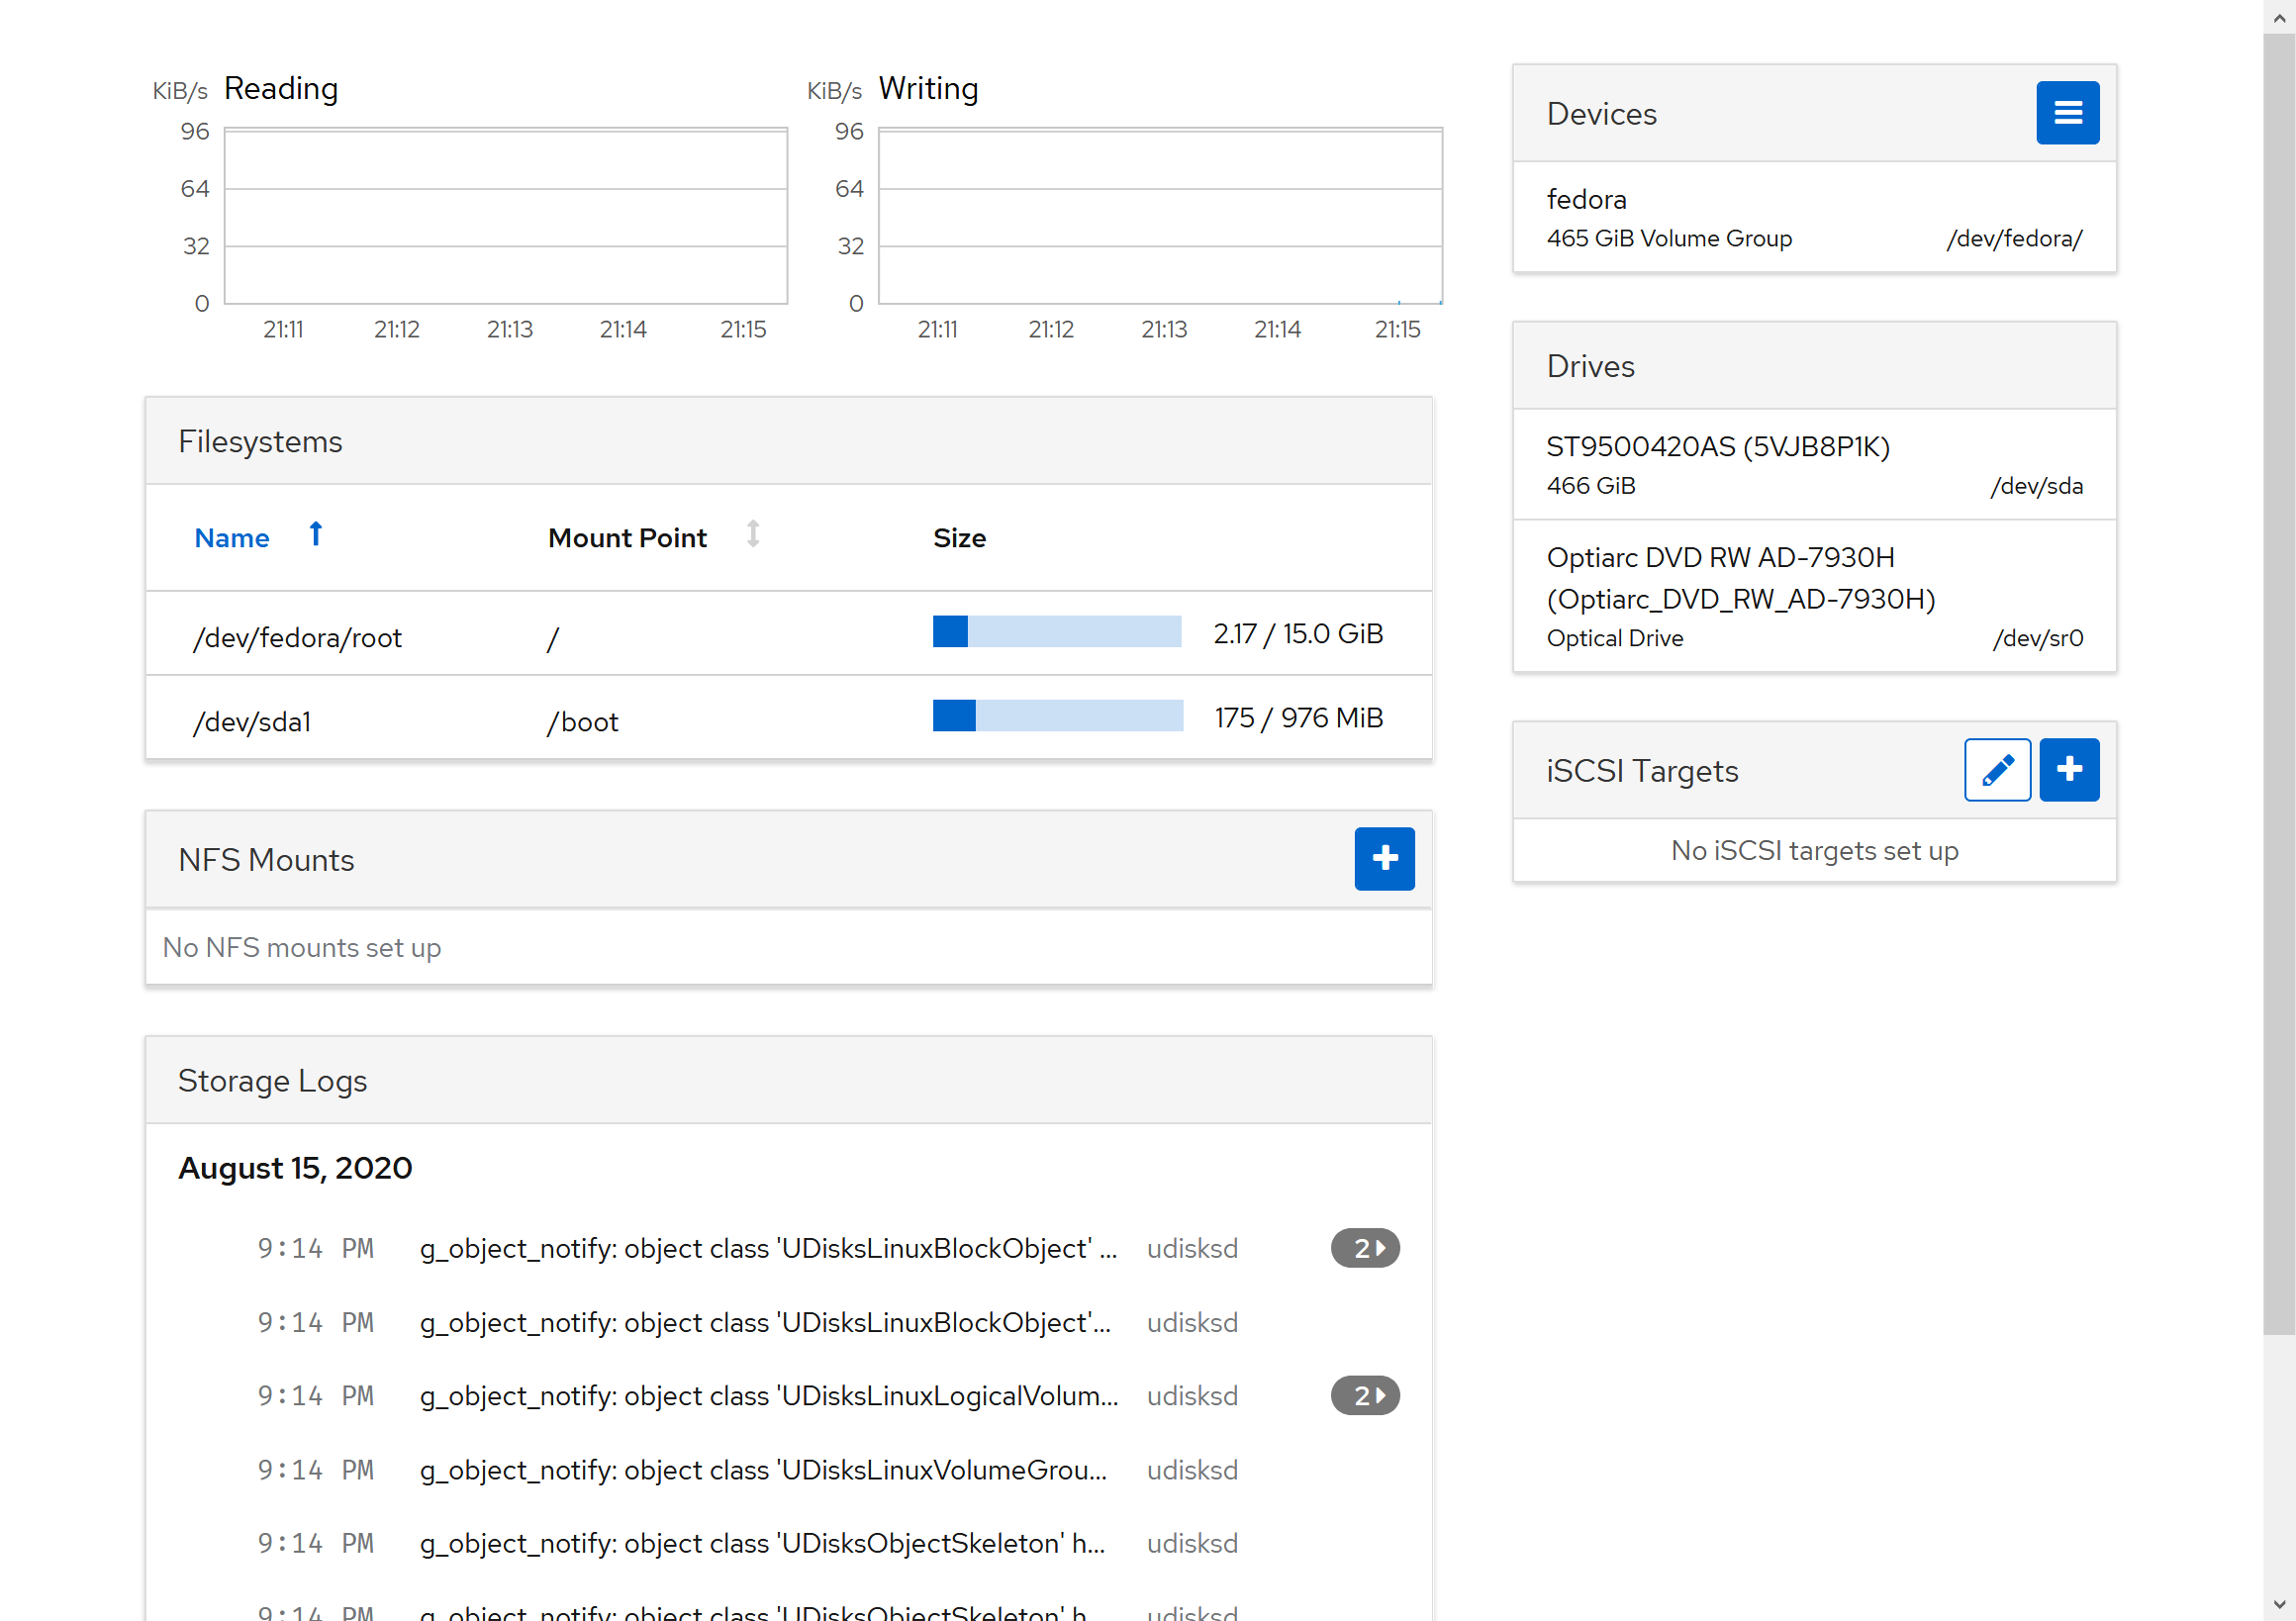Open the UDisksLinuxVolumeGroup log entry

pos(762,1470)
